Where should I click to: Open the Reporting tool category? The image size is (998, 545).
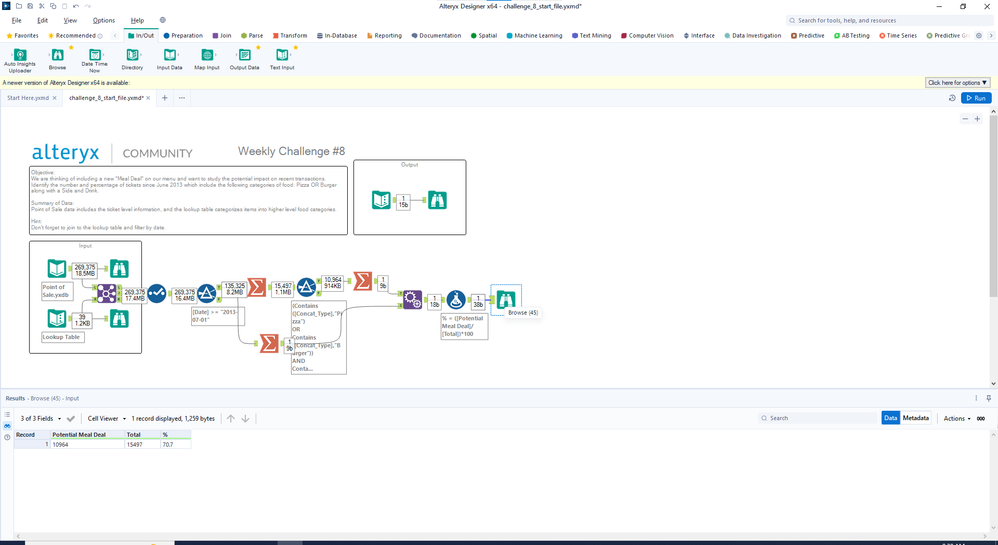click(x=384, y=36)
